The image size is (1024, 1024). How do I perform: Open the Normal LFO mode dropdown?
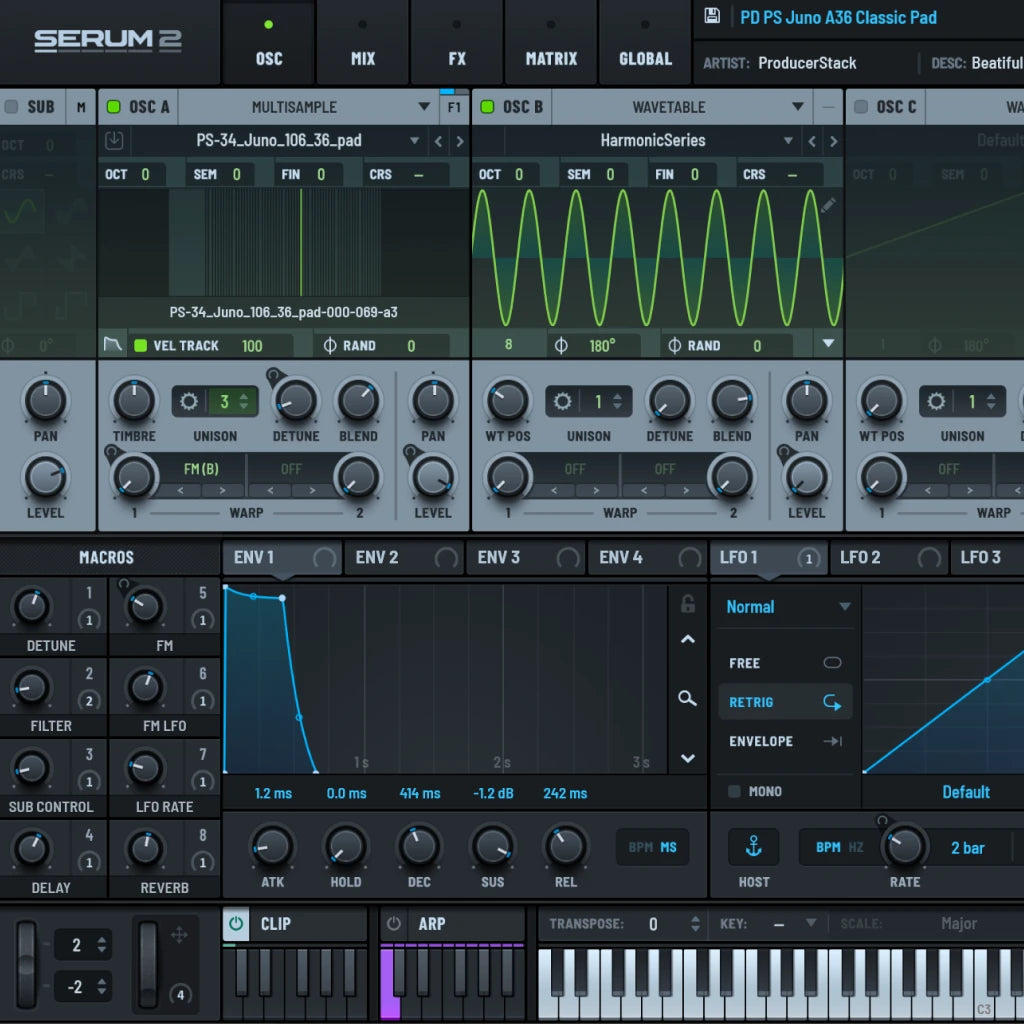point(785,606)
